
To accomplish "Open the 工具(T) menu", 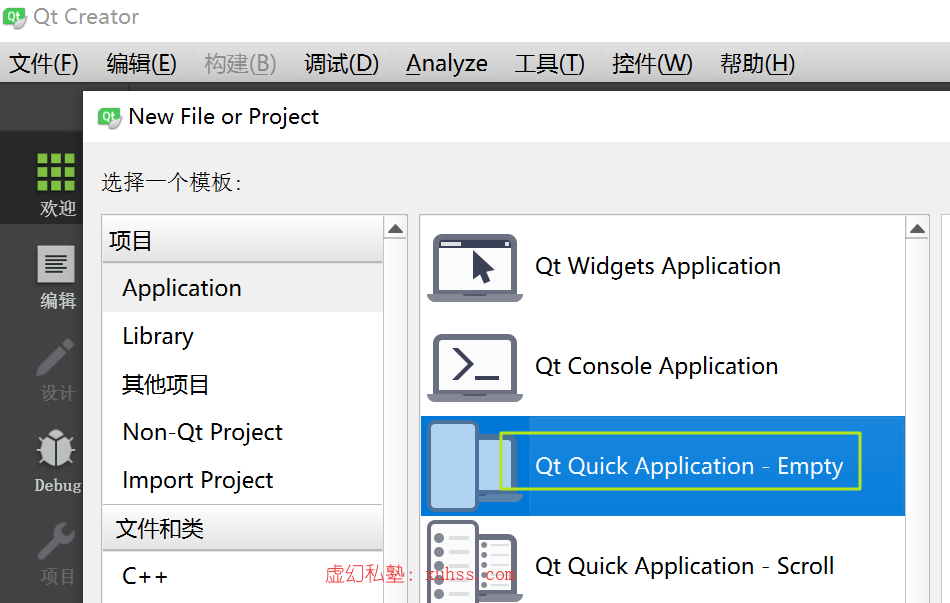I will point(550,63).
